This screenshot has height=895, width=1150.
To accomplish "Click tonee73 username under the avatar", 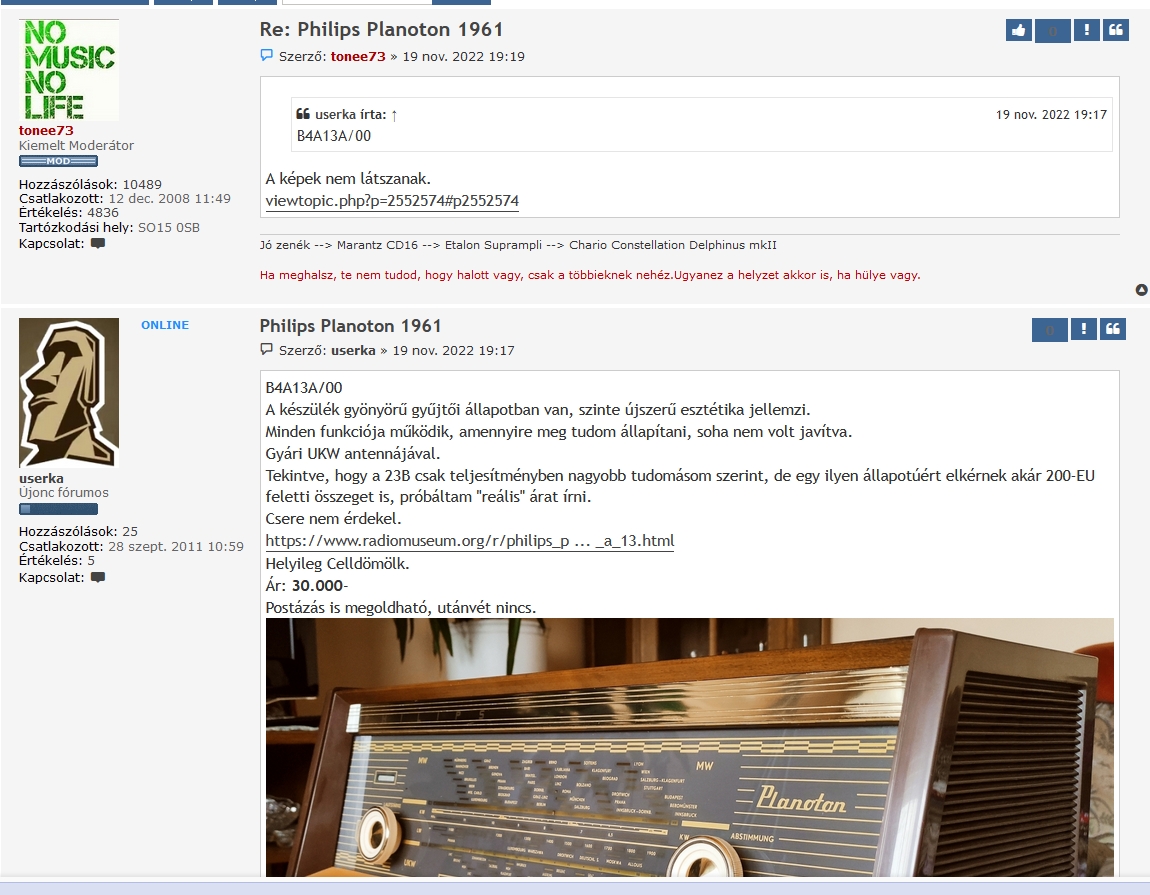I will (46, 130).
